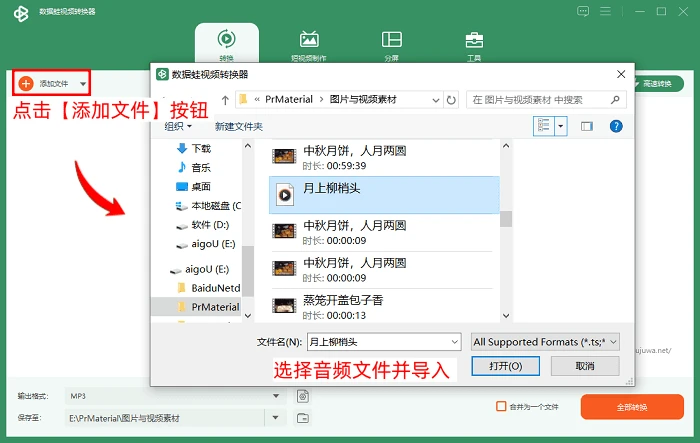
Task: Open file dialog help question icon
Action: click(616, 126)
